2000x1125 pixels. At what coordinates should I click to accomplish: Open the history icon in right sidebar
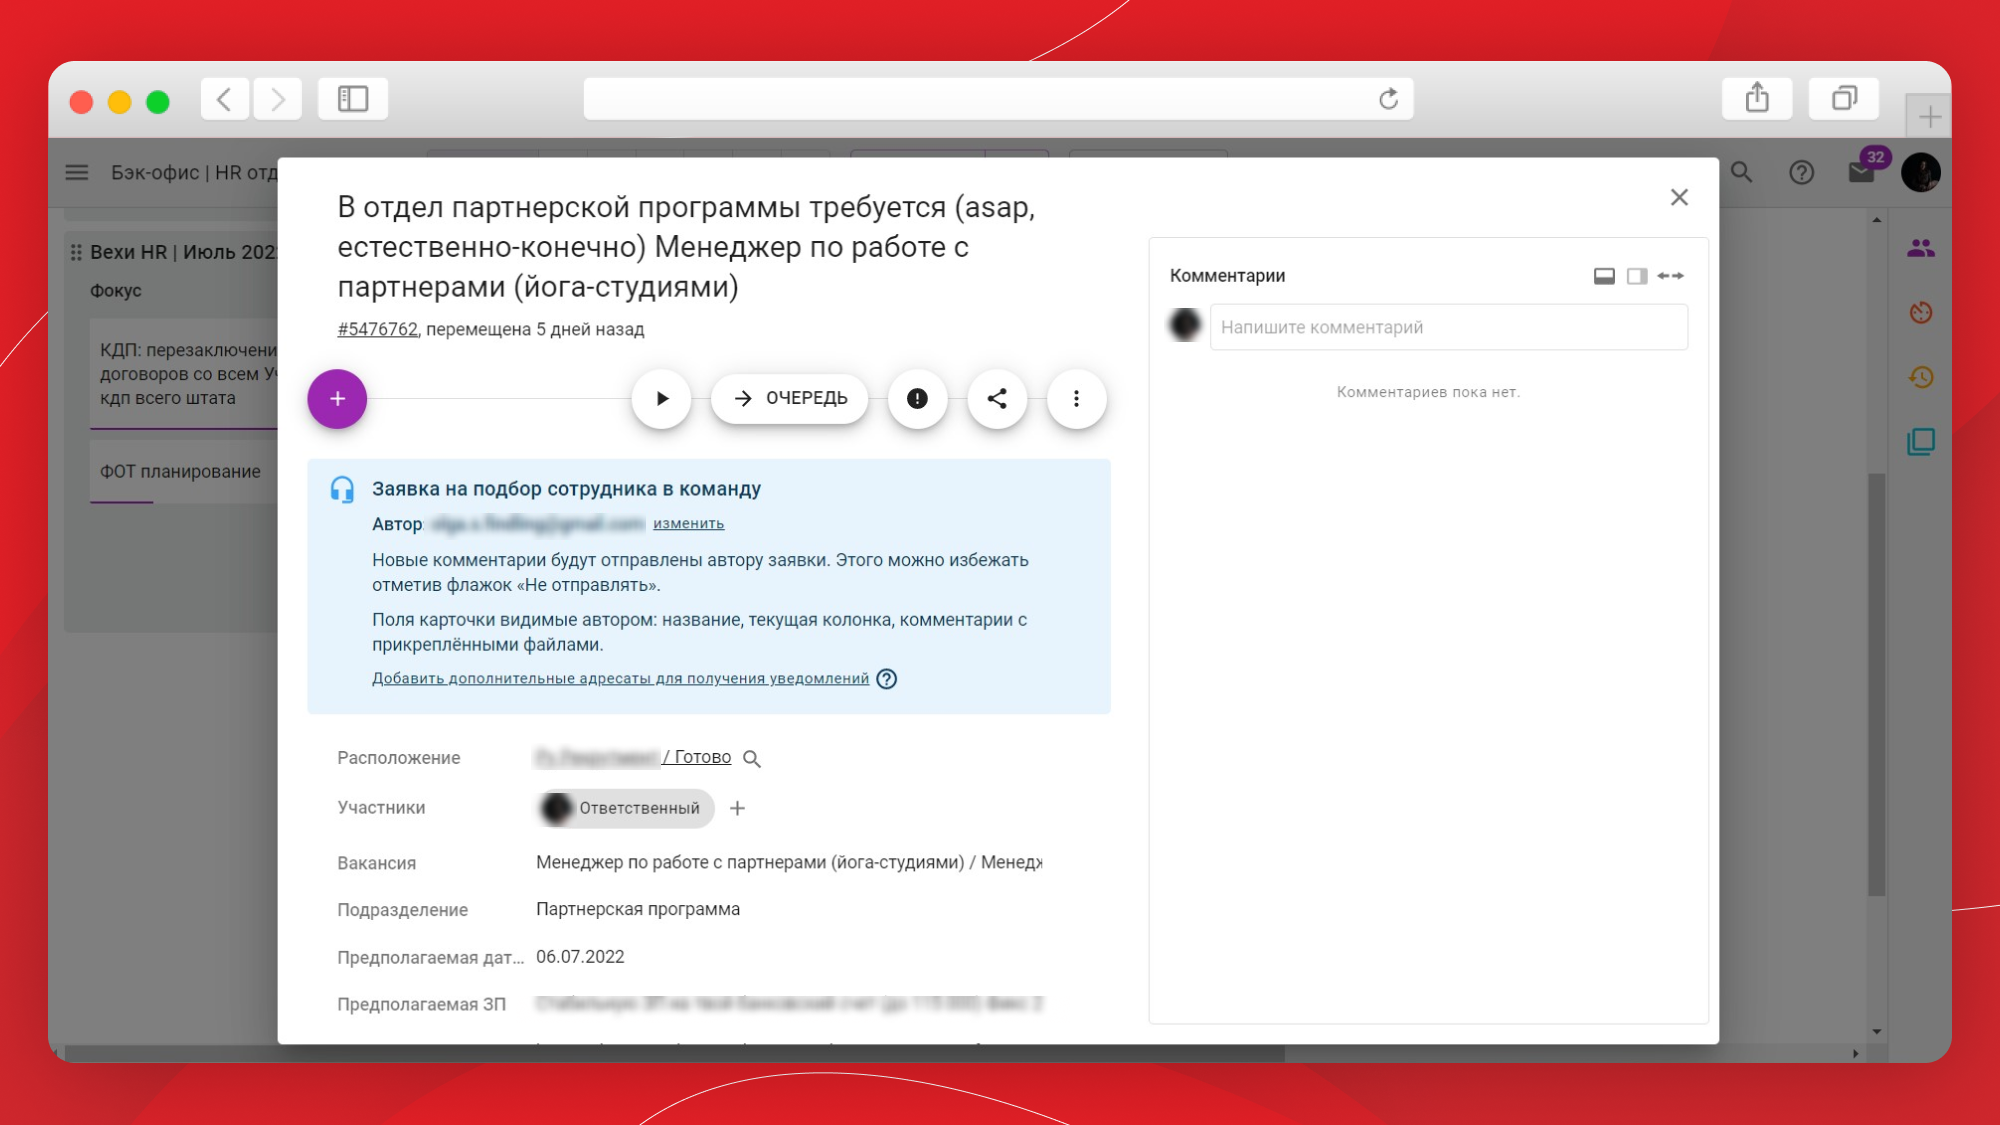click(1920, 377)
